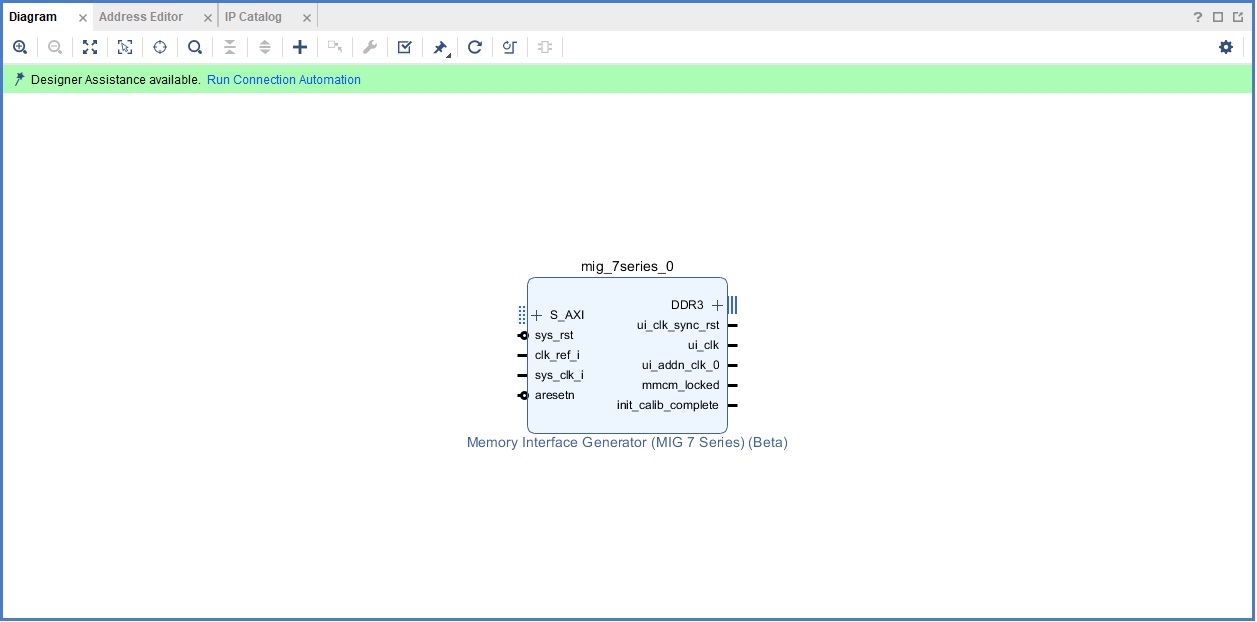The height and width of the screenshot is (622, 1257).
Task: Switch to the IP Catalog tab
Action: tap(253, 17)
